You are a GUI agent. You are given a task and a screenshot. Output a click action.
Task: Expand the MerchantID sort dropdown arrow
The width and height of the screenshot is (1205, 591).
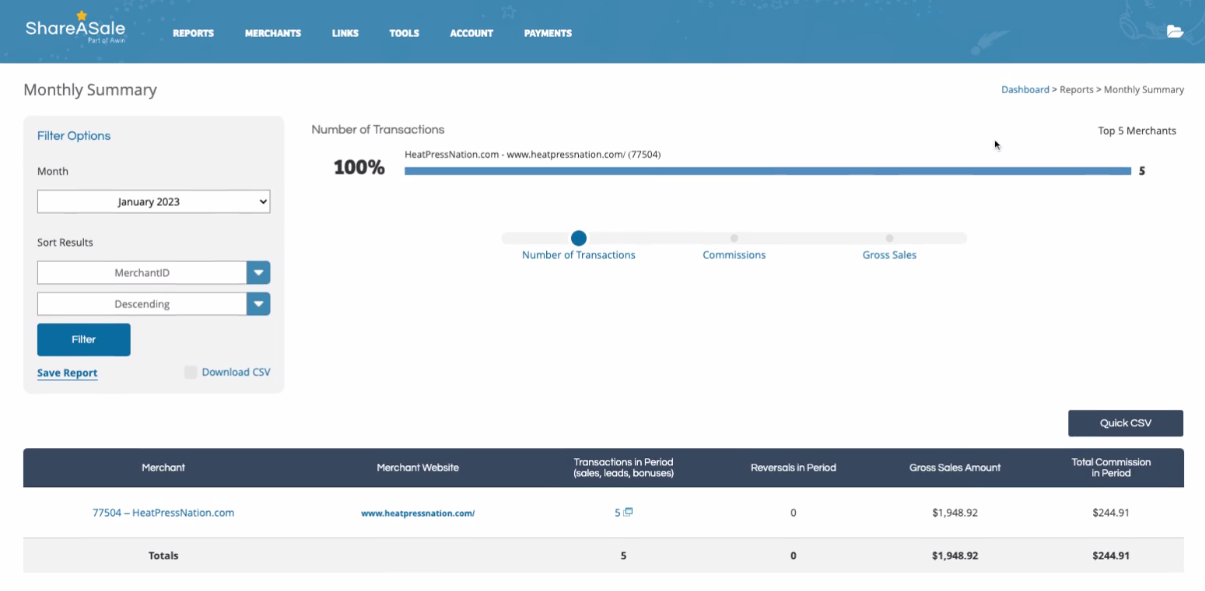click(259, 273)
